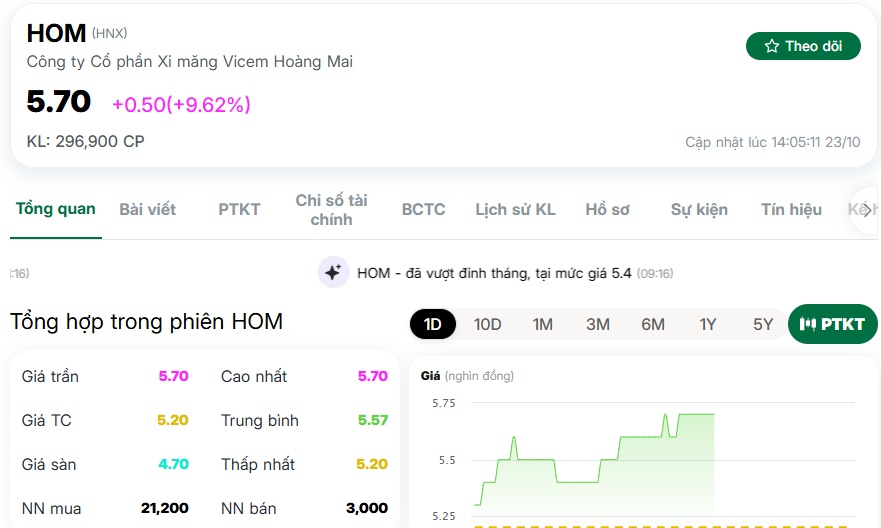Click the Theo dõi follow button
The width and height of the screenshot is (881, 528).
coord(803,46)
